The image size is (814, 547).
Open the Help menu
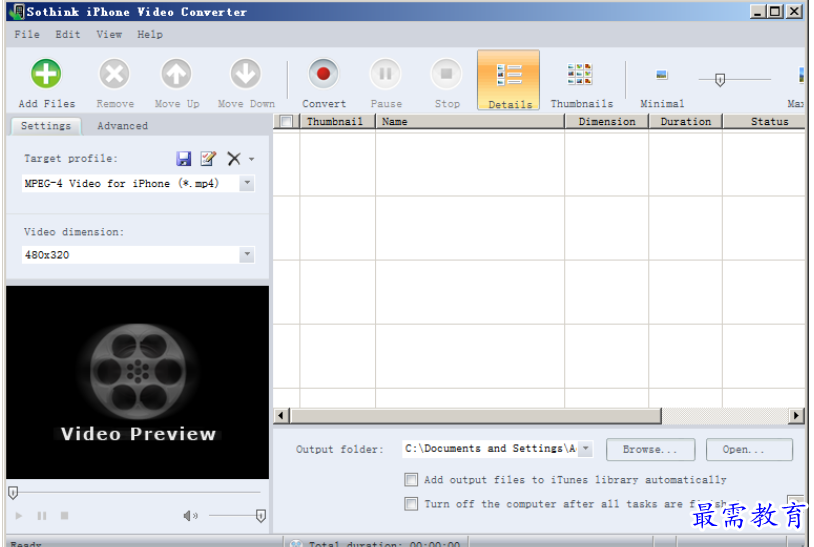(x=150, y=34)
